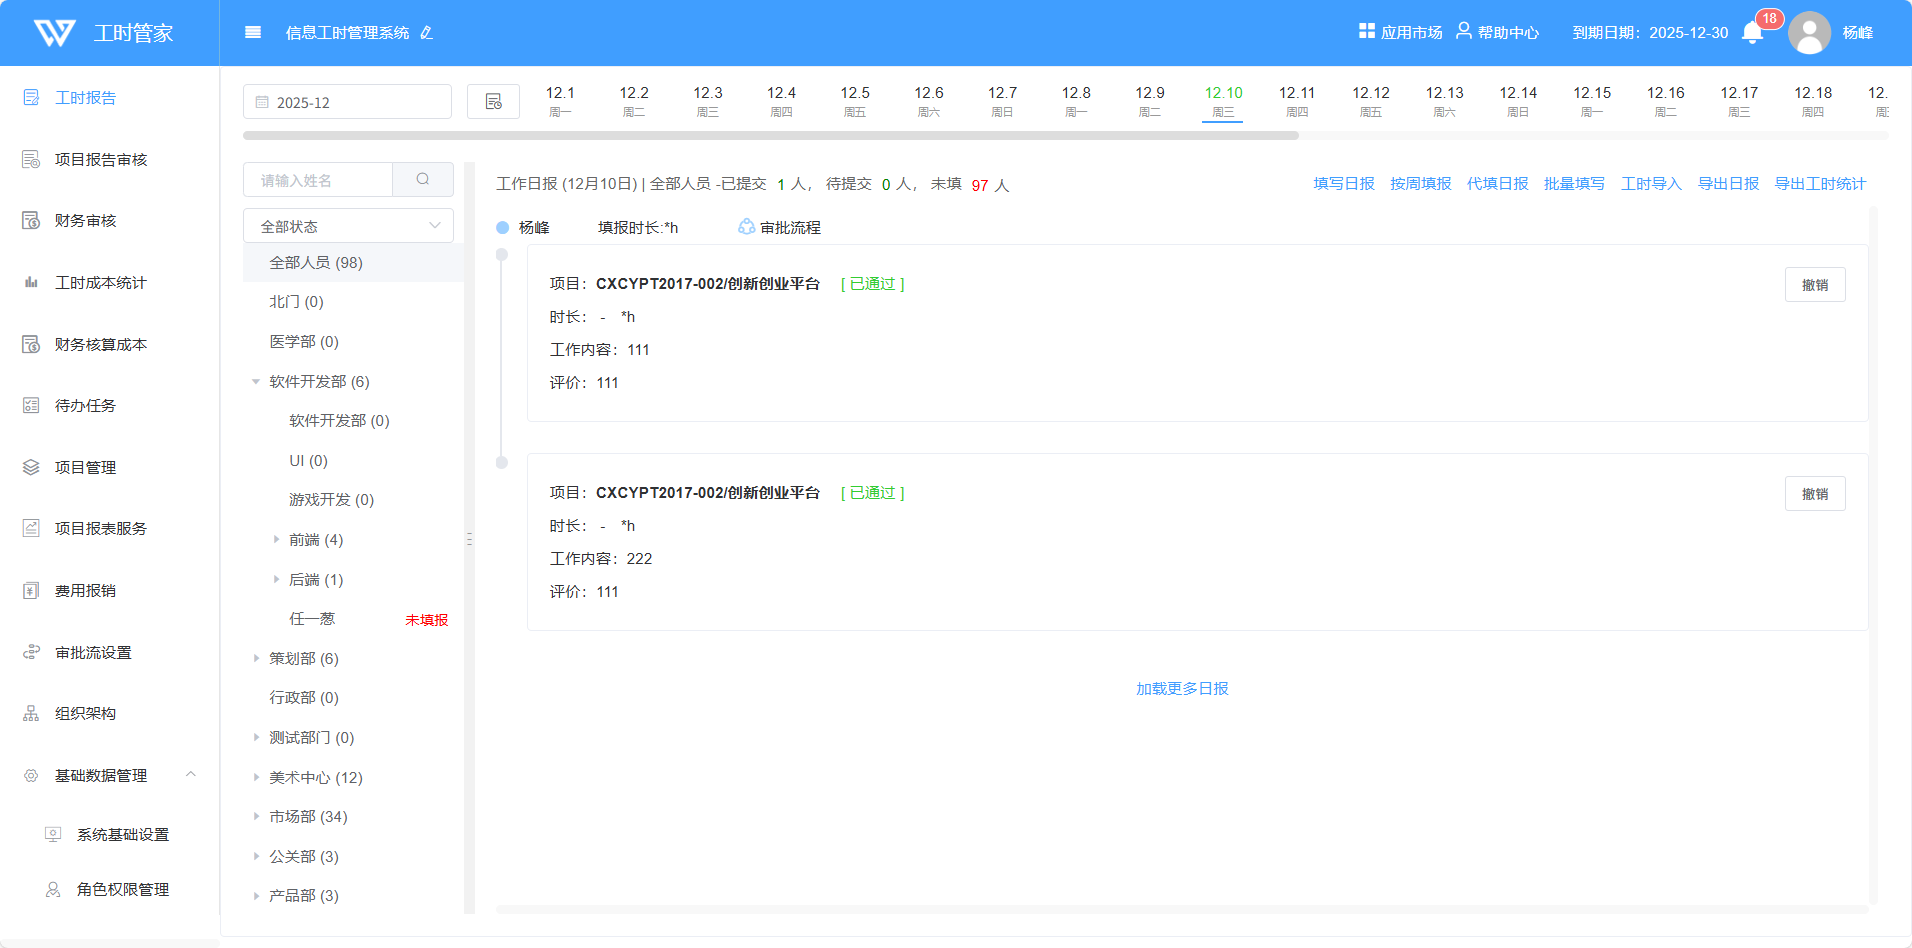
Task: Click the search magnifier icon in name field
Action: (x=423, y=180)
